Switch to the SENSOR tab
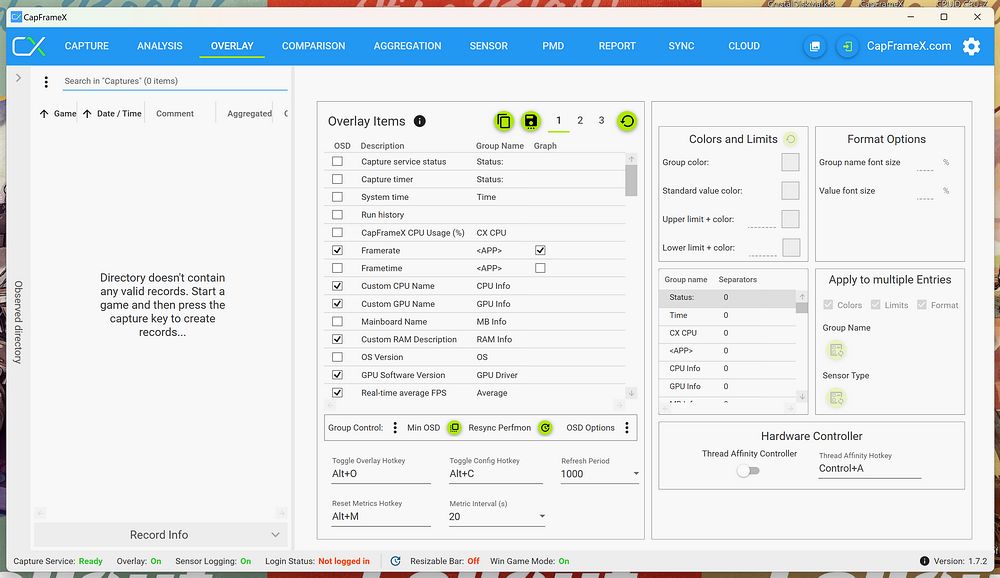This screenshot has width=1000, height=578. tap(489, 46)
